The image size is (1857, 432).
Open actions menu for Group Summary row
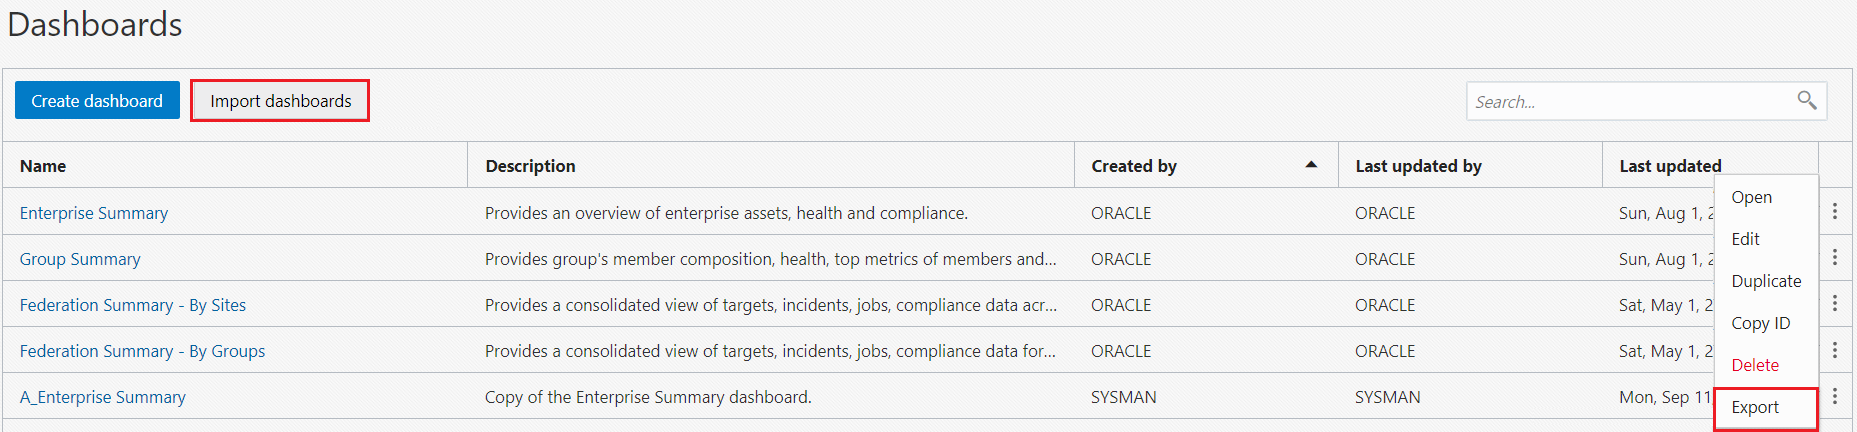pyautogui.click(x=1834, y=257)
